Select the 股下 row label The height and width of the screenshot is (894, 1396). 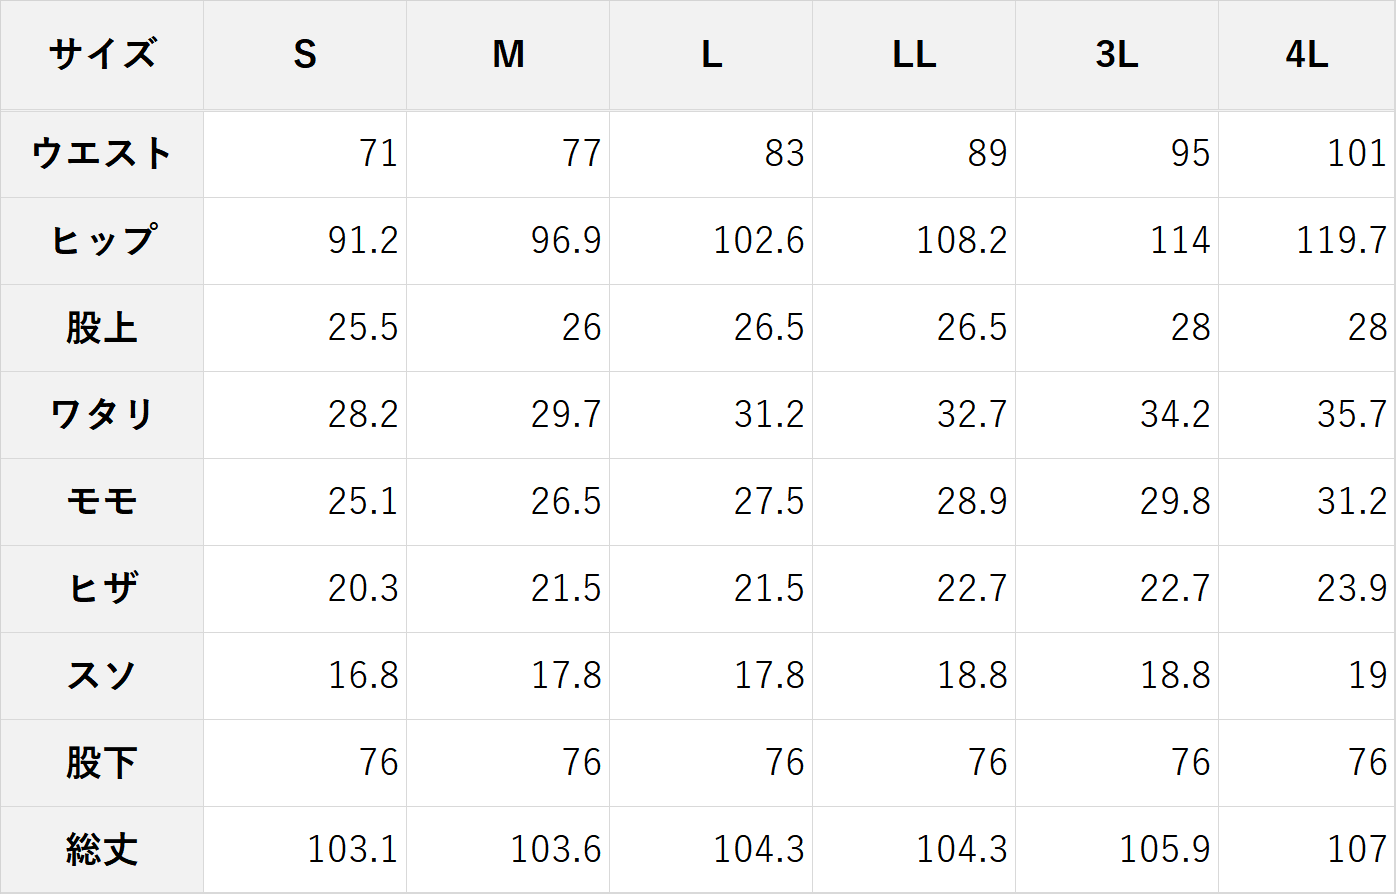tap(102, 763)
